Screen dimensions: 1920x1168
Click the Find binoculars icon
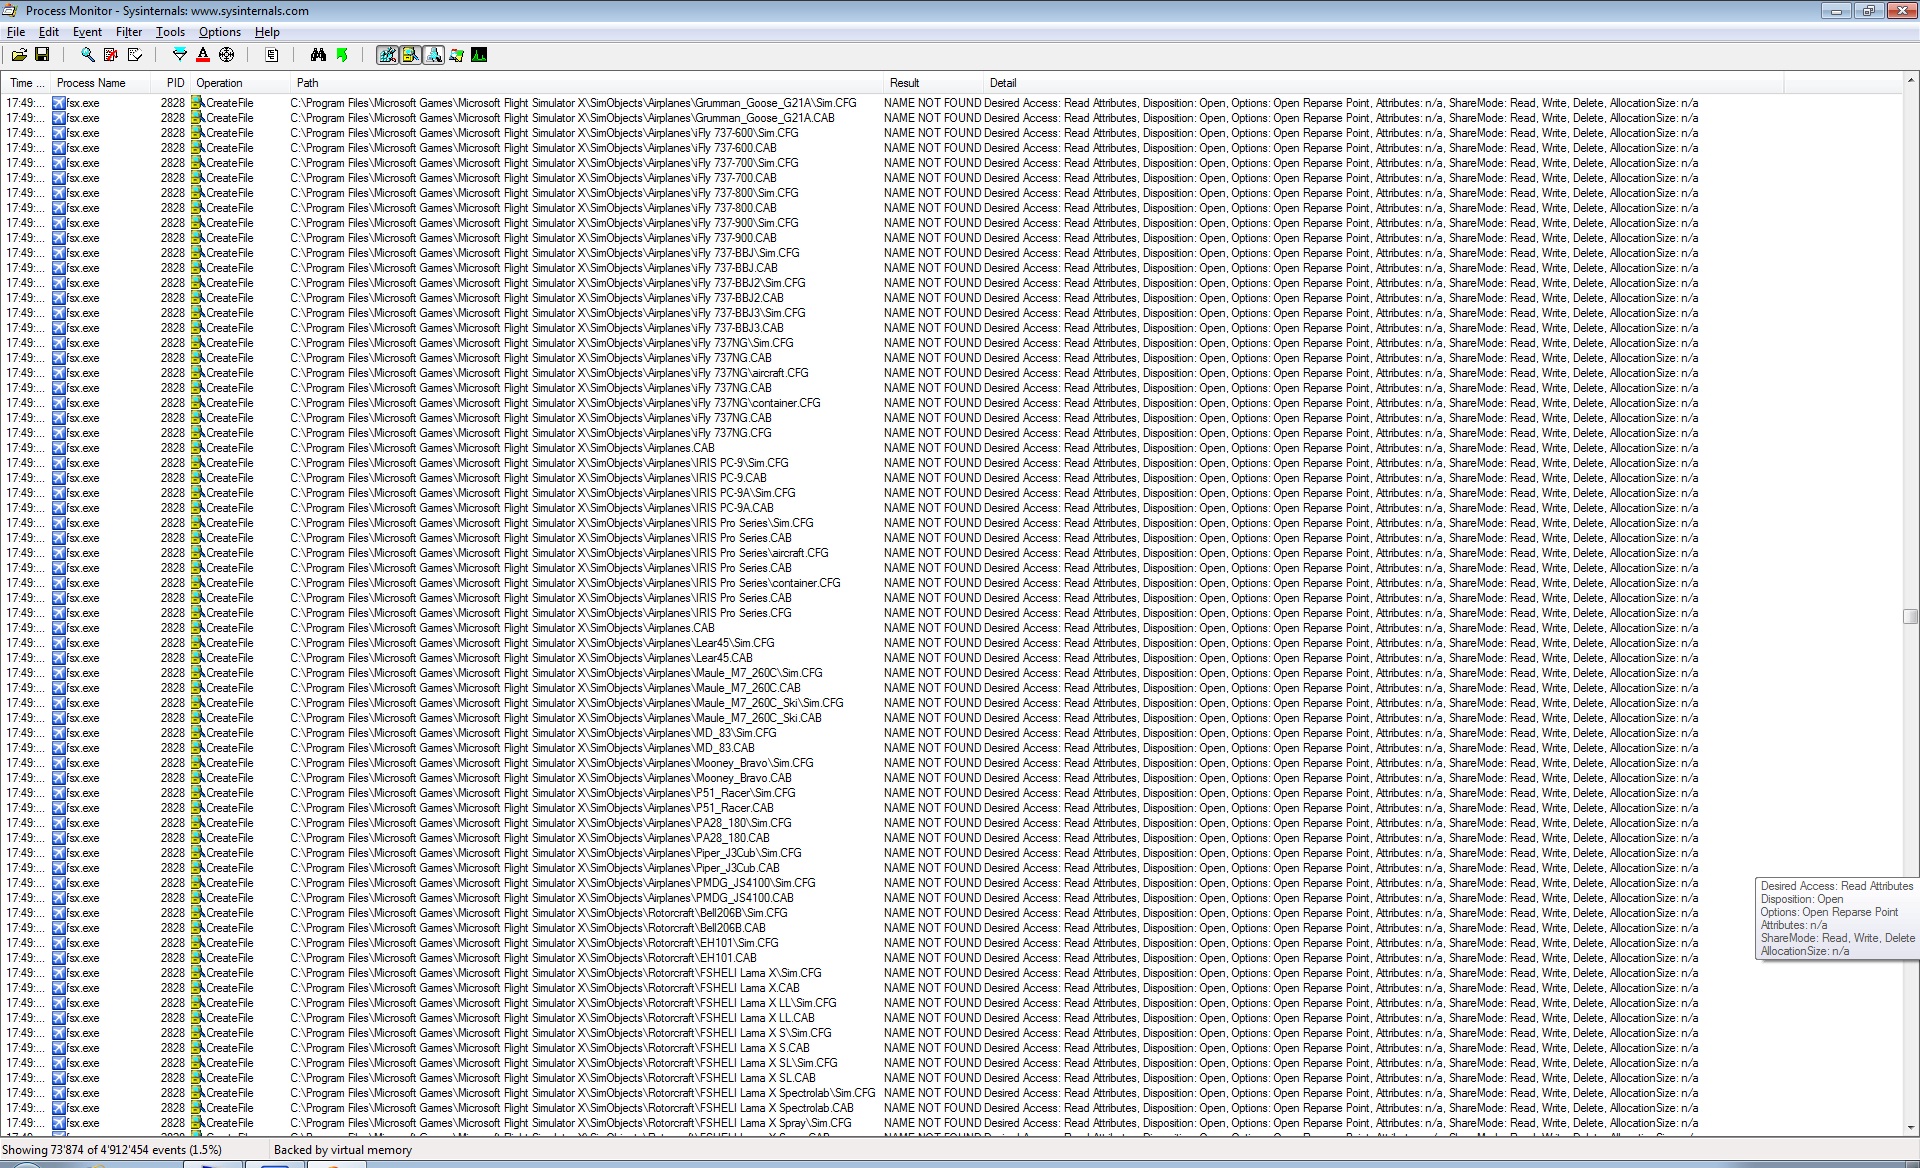pyautogui.click(x=318, y=55)
